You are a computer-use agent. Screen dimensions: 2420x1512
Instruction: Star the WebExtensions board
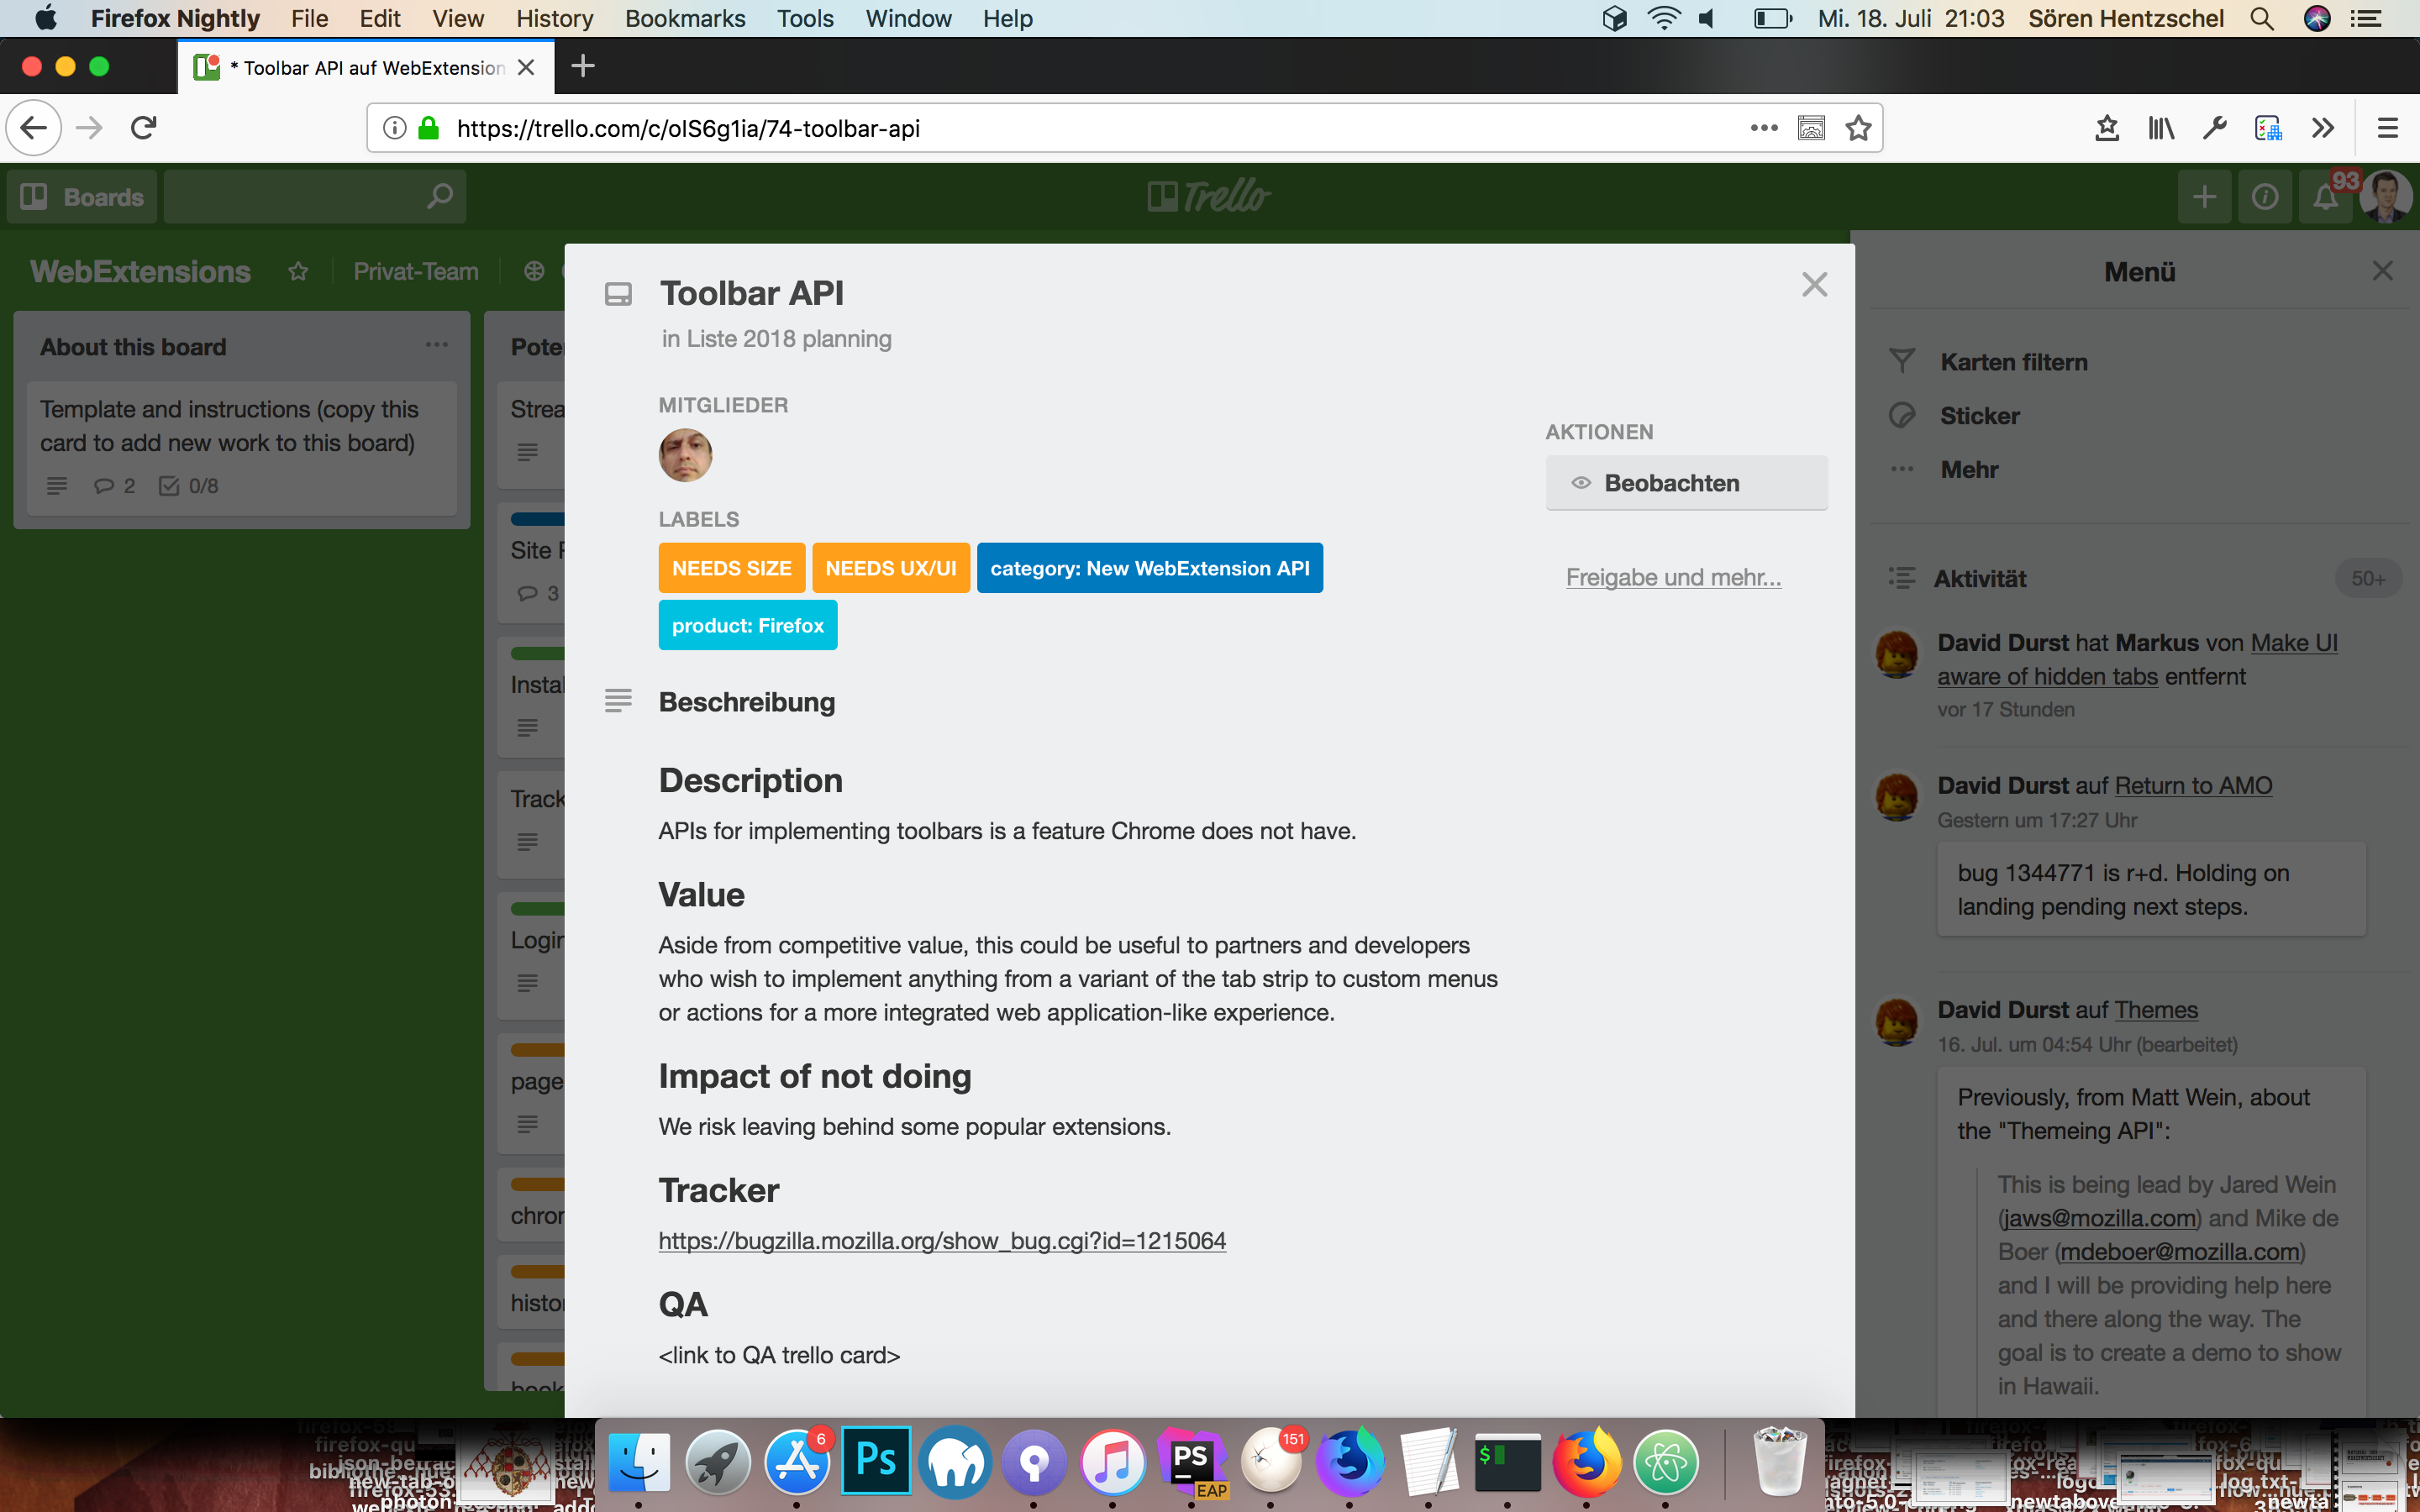click(298, 271)
